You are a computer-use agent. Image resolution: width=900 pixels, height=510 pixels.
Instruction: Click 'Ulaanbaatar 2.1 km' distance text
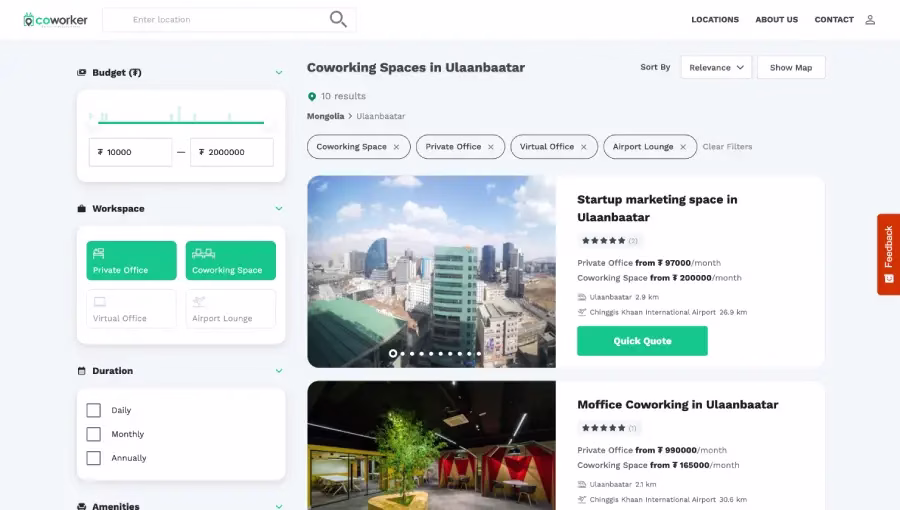[x=623, y=484]
